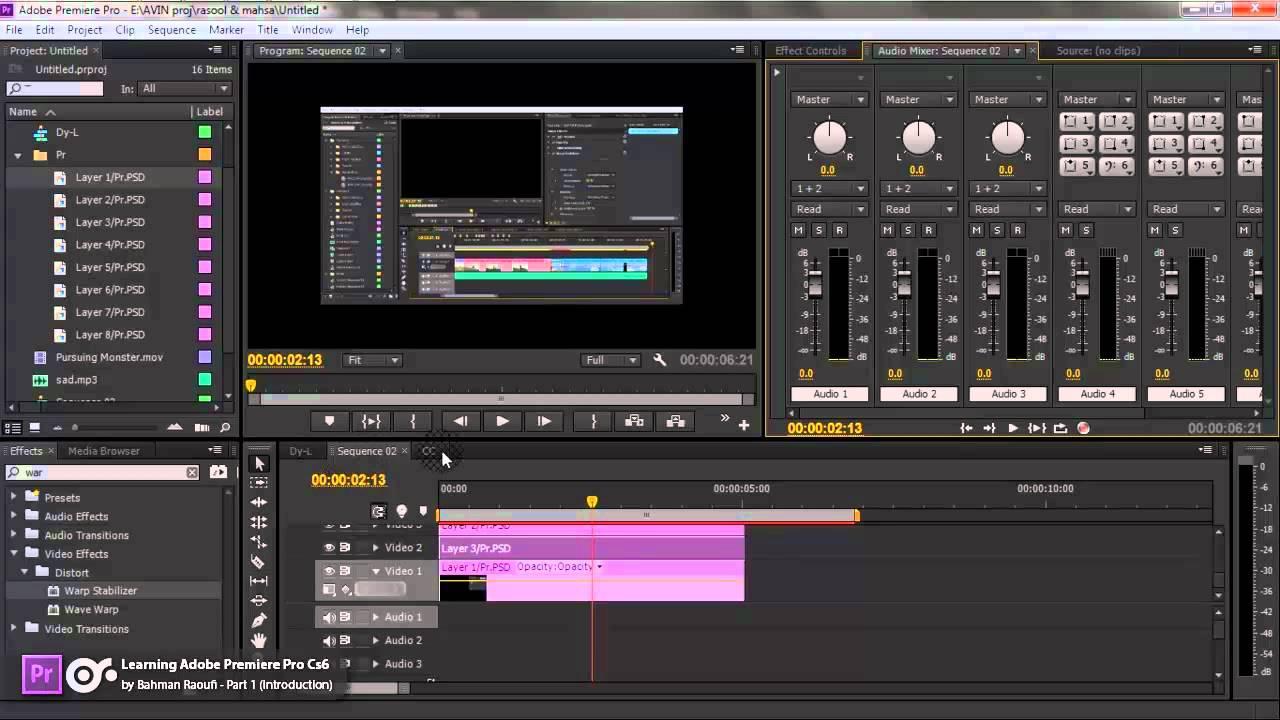
Task: Switch to the Effect Controls tab
Action: pos(810,50)
